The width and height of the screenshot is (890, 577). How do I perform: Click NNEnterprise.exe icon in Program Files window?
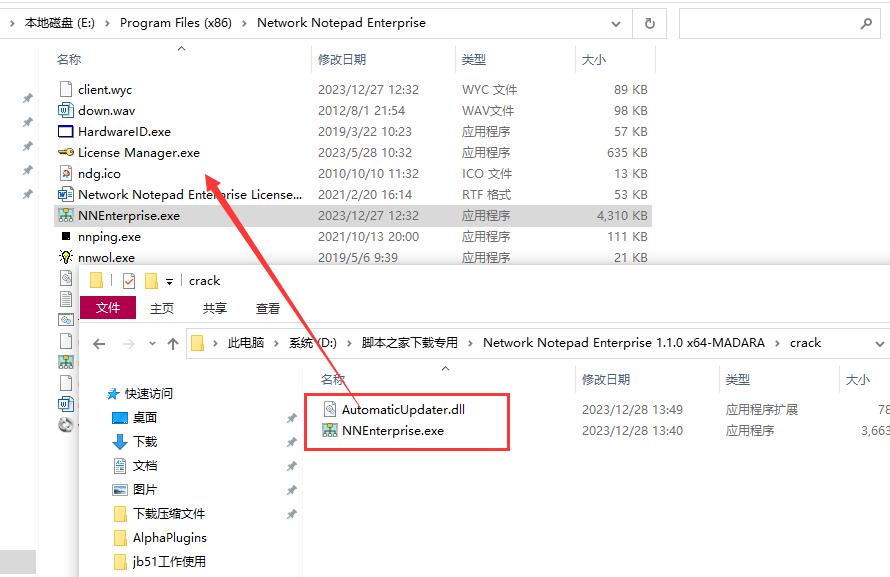pos(66,215)
